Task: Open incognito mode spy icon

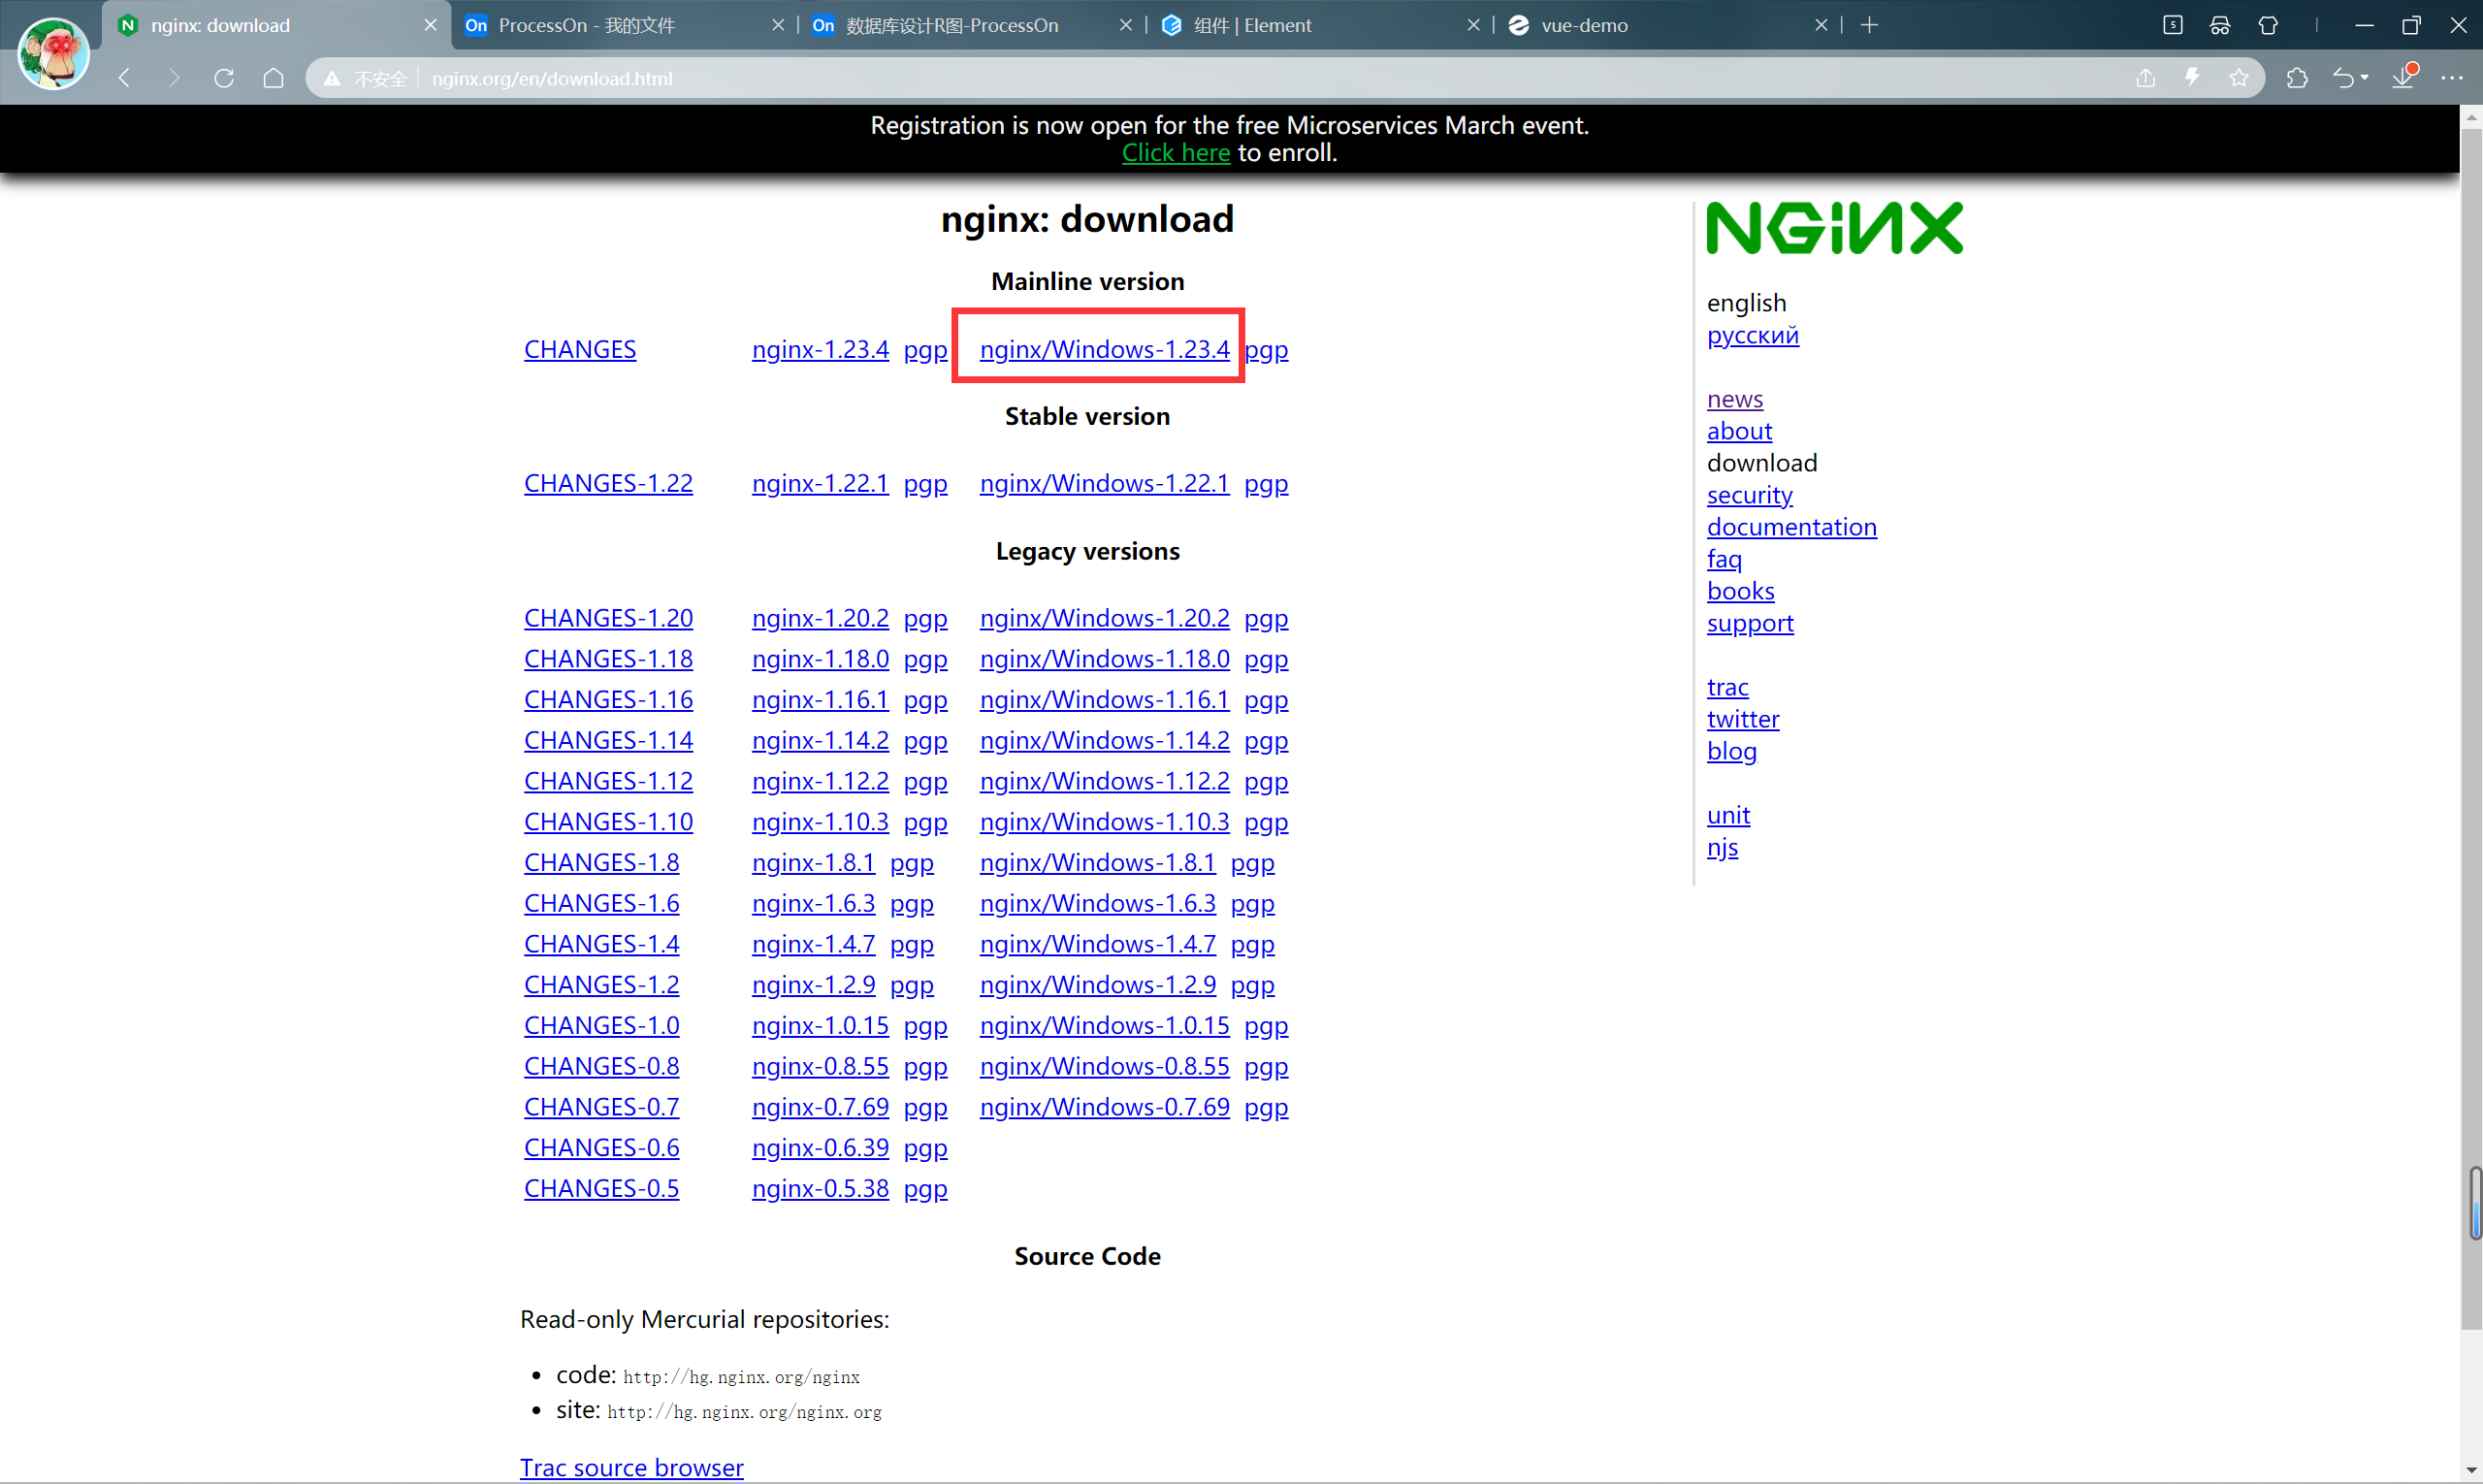Action: 2220,25
